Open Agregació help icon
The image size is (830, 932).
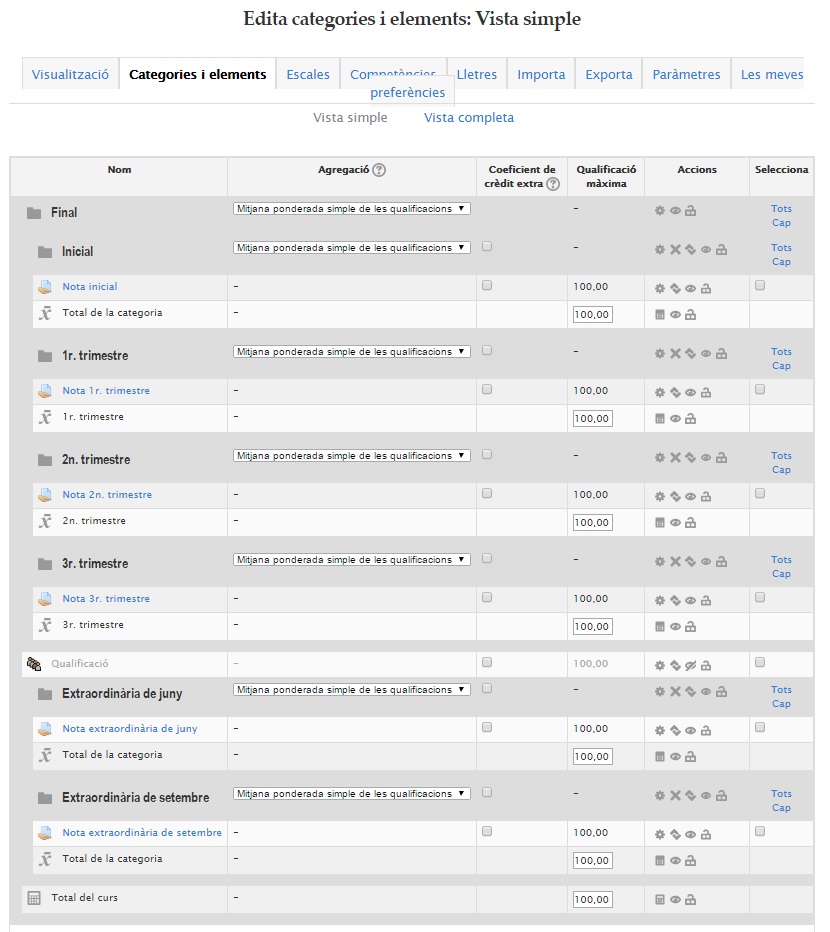[379, 170]
